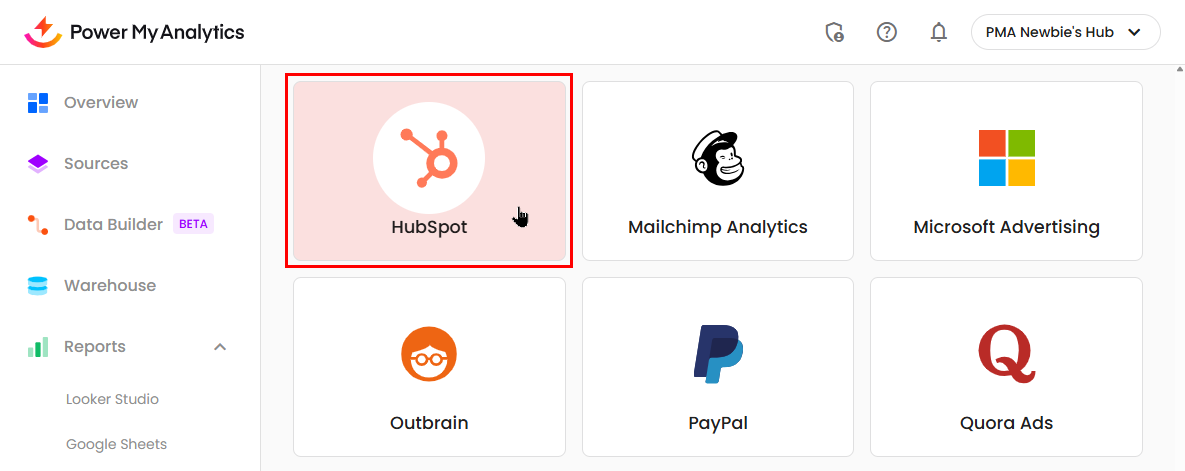Open the shield security icon

[834, 32]
